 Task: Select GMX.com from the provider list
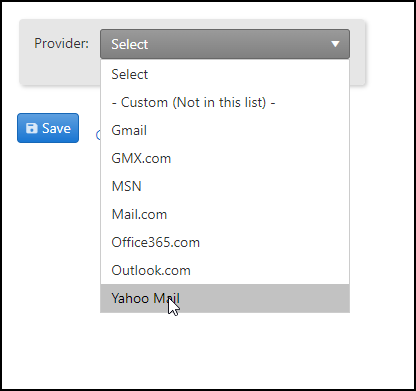[225, 158]
